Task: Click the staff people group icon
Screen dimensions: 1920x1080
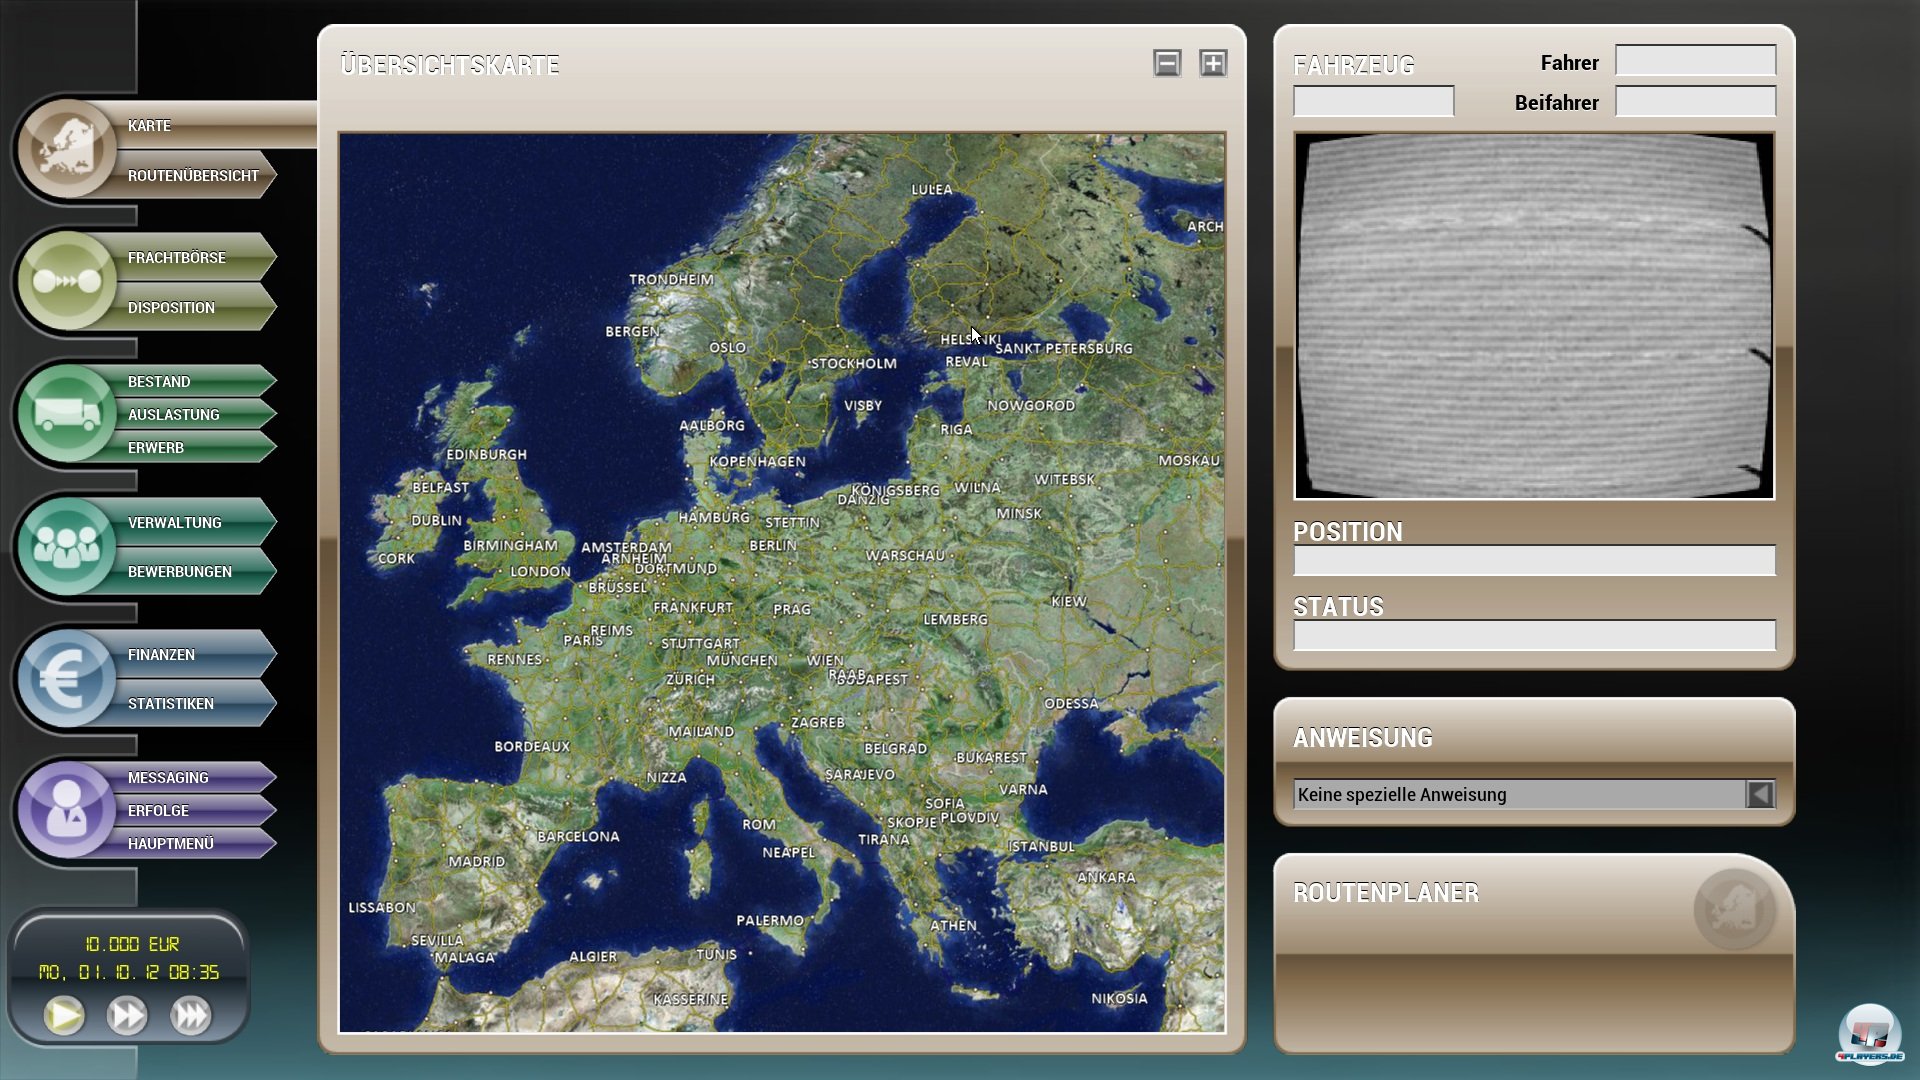Action: pos(66,546)
